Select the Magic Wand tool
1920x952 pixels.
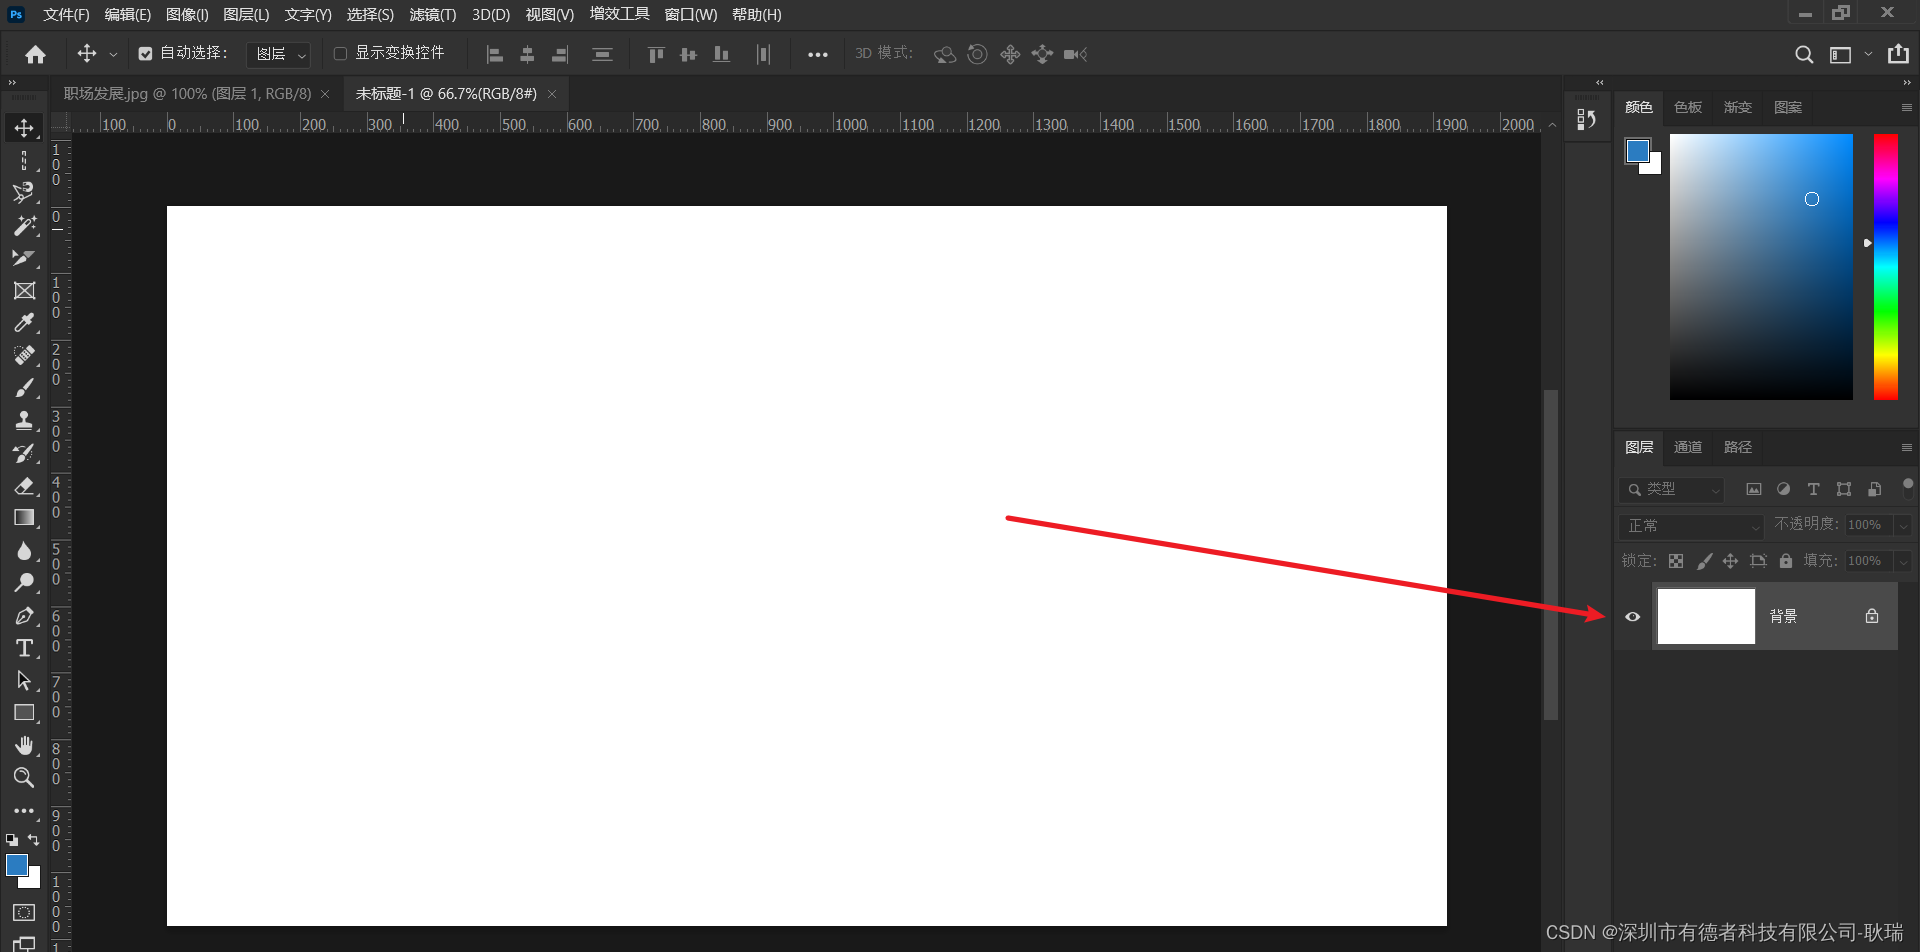tap(24, 225)
